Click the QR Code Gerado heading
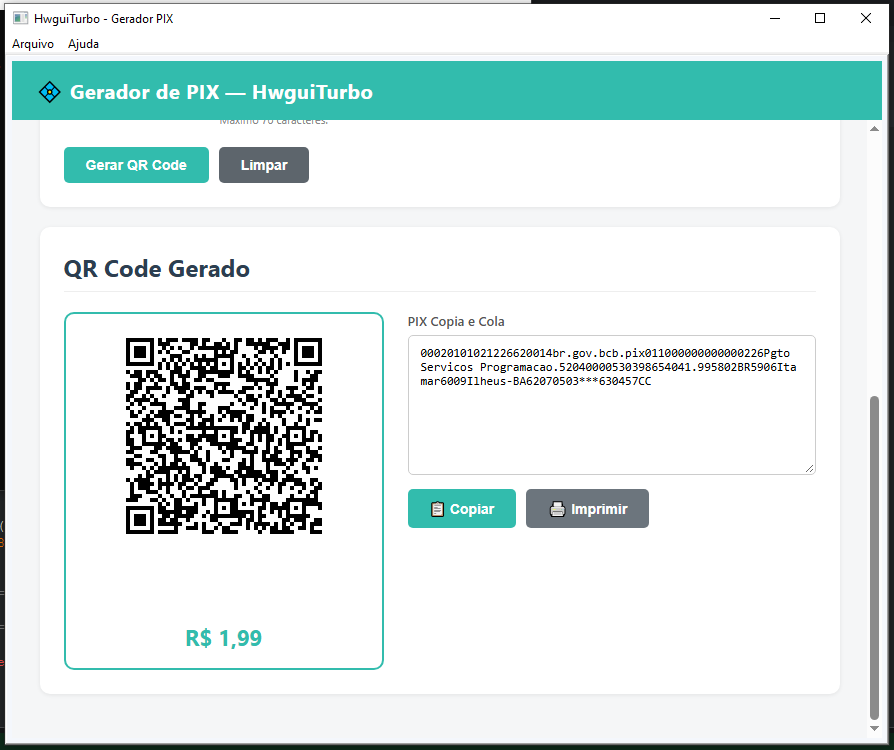 pos(157,269)
